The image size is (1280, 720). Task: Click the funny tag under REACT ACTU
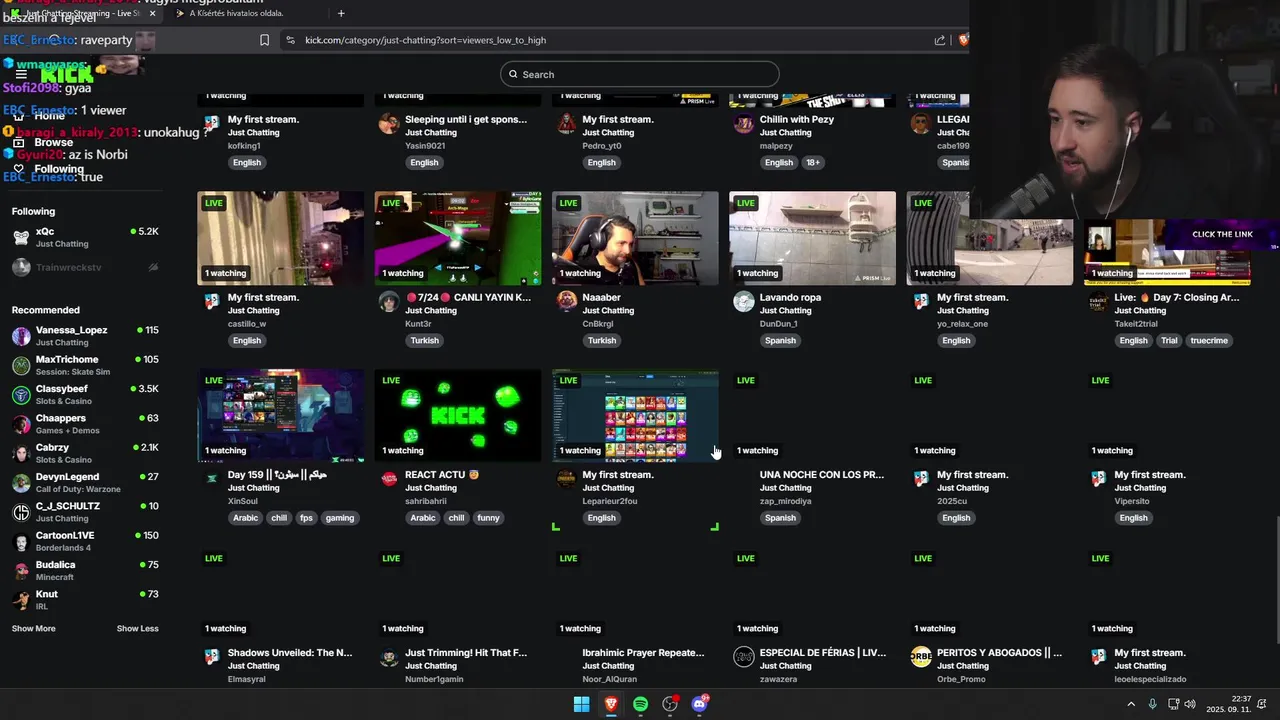488,518
